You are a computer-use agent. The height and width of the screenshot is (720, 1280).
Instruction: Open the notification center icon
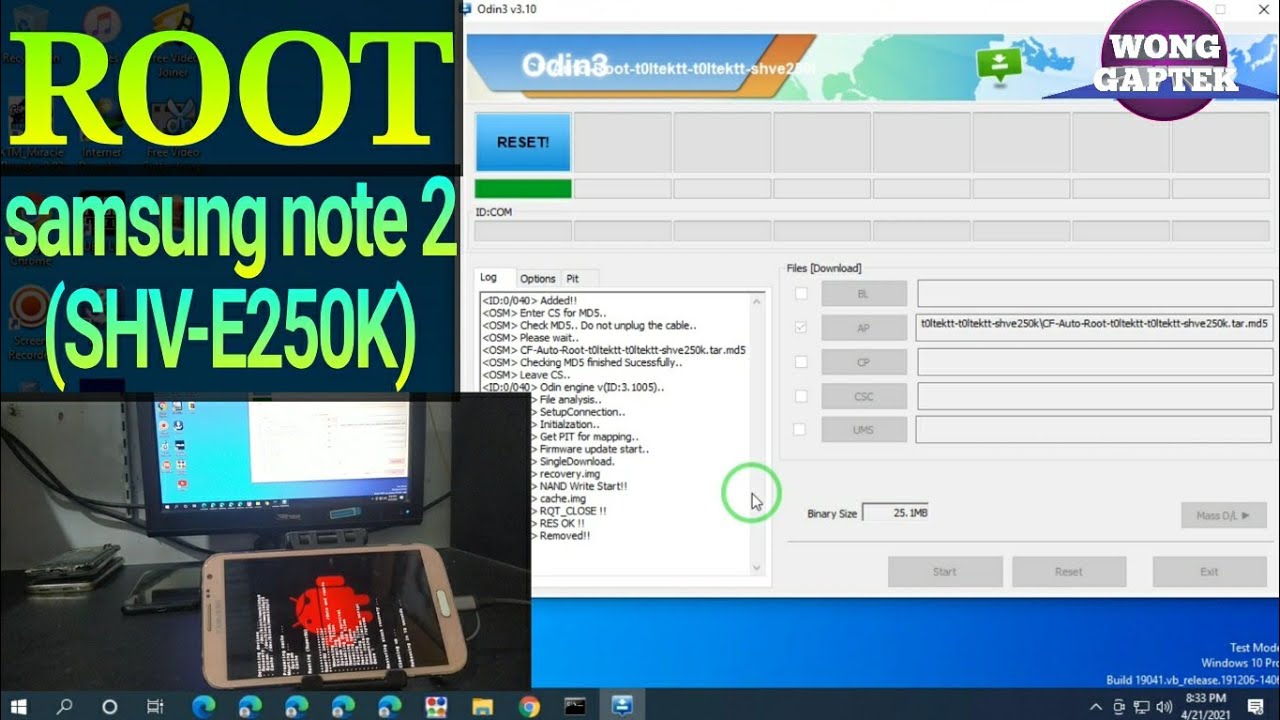pyautogui.click(x=1254, y=706)
